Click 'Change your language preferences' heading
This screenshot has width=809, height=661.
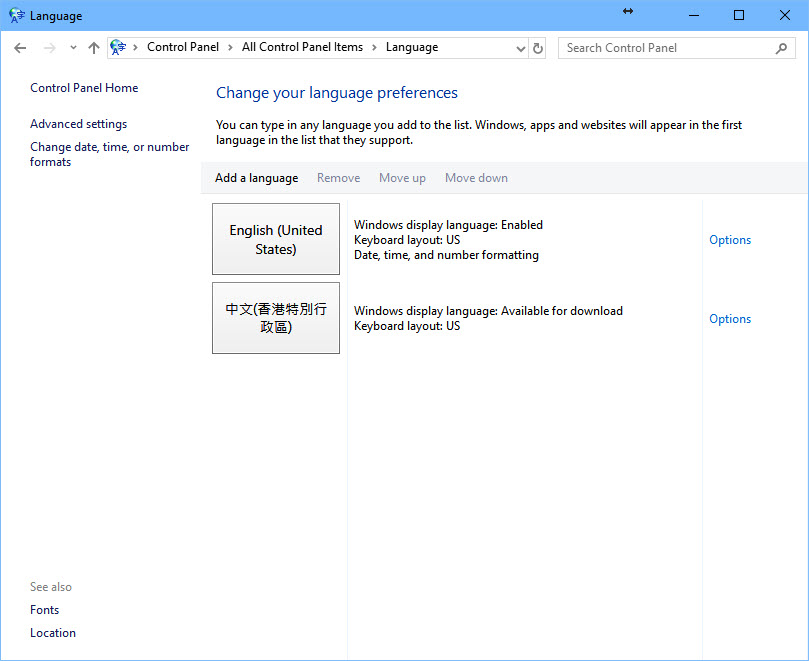point(336,93)
